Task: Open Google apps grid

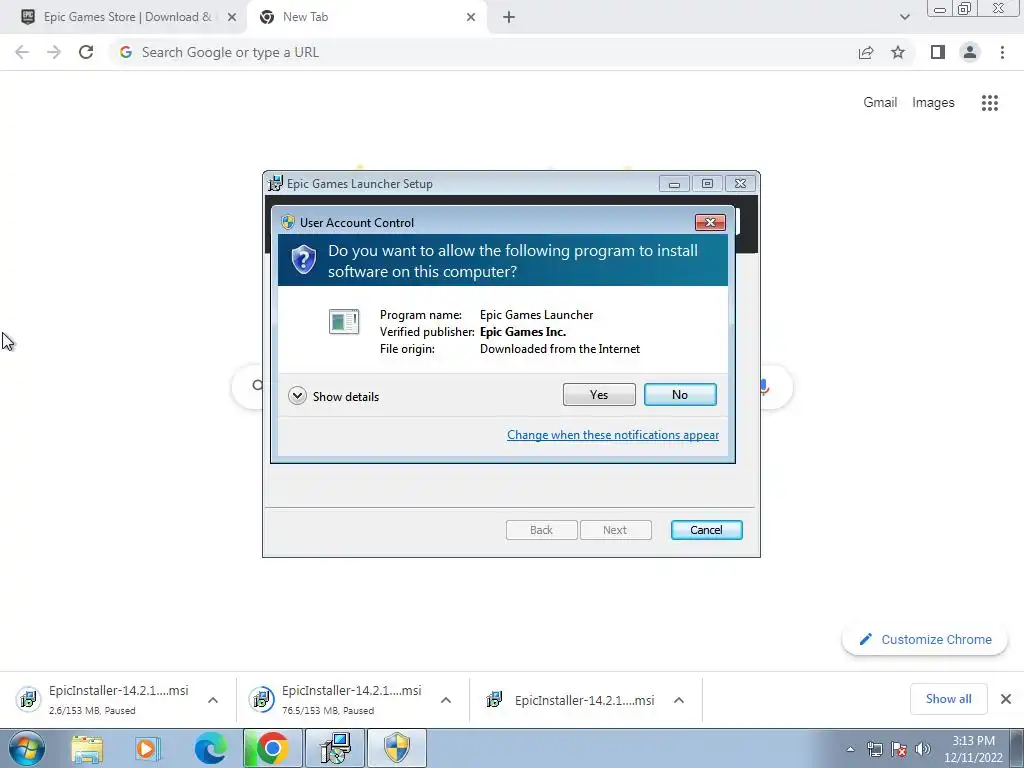Action: click(989, 103)
